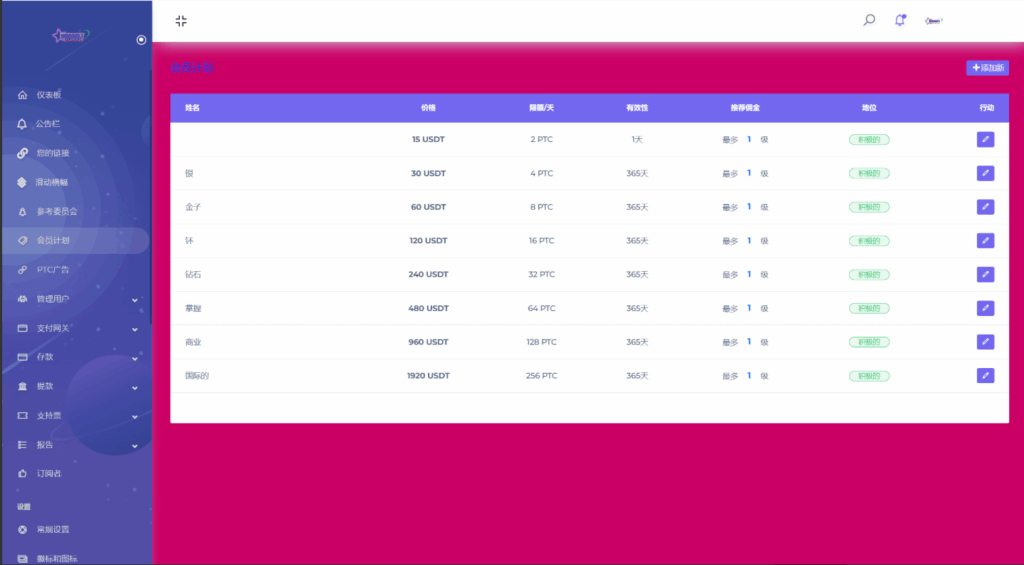1024x565 pixels.
Task: Click the status badge in 金子 row
Action: coord(868,207)
